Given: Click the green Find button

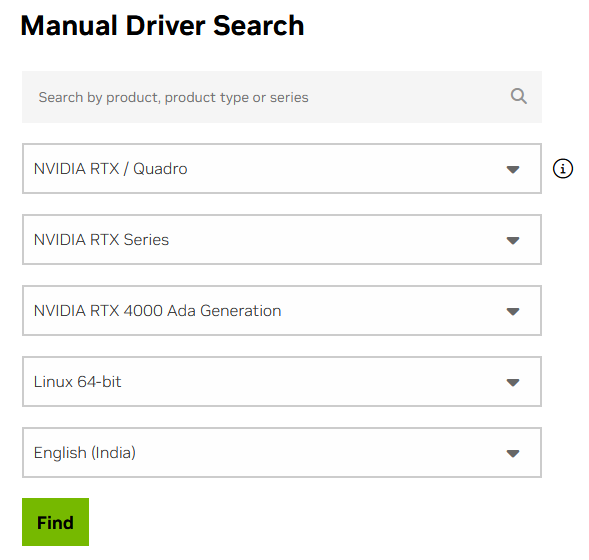Looking at the screenshot, I should [x=56, y=522].
